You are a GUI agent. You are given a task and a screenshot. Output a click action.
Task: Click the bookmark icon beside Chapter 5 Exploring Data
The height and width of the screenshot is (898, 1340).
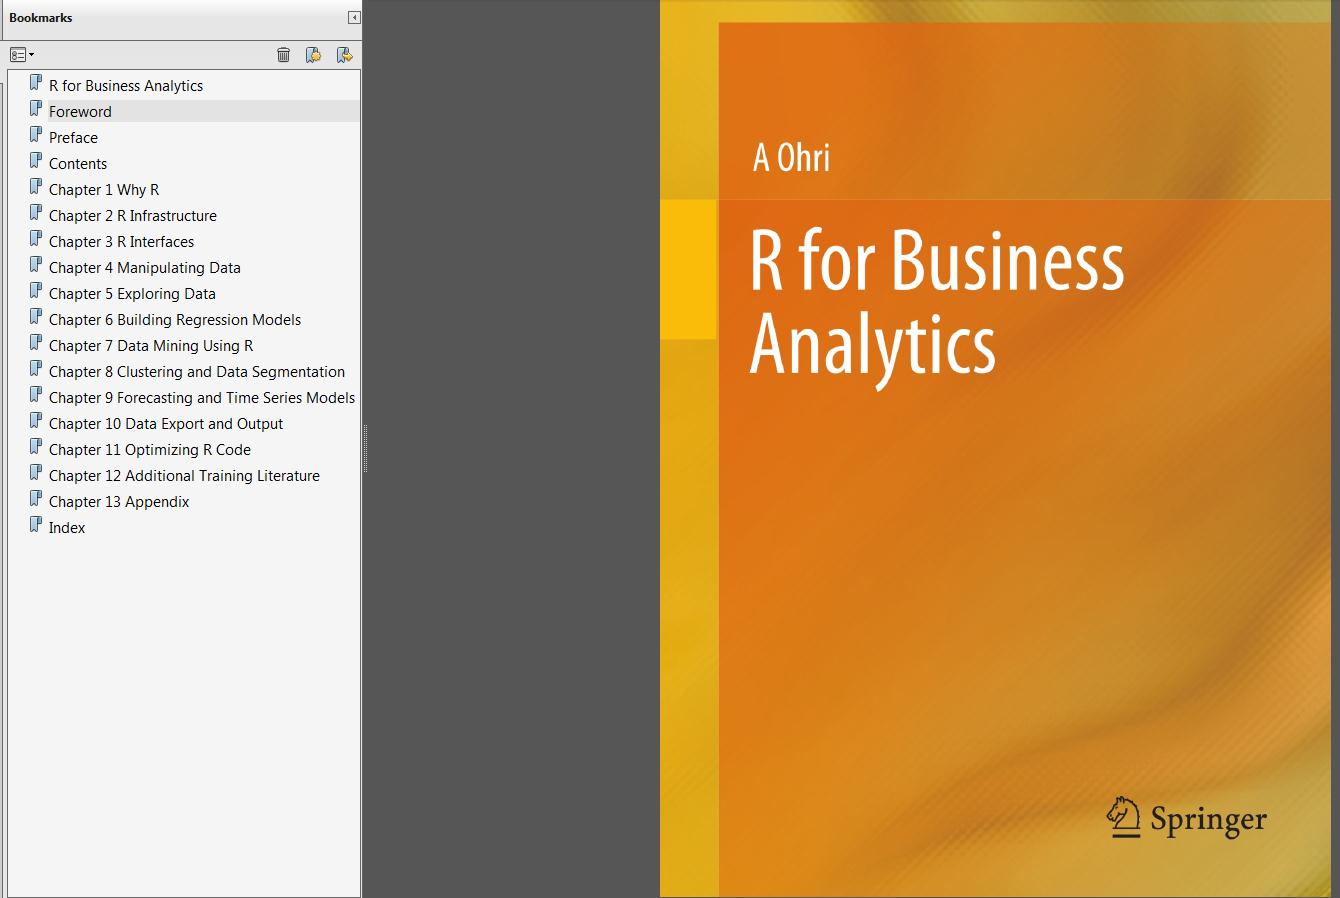coord(36,291)
